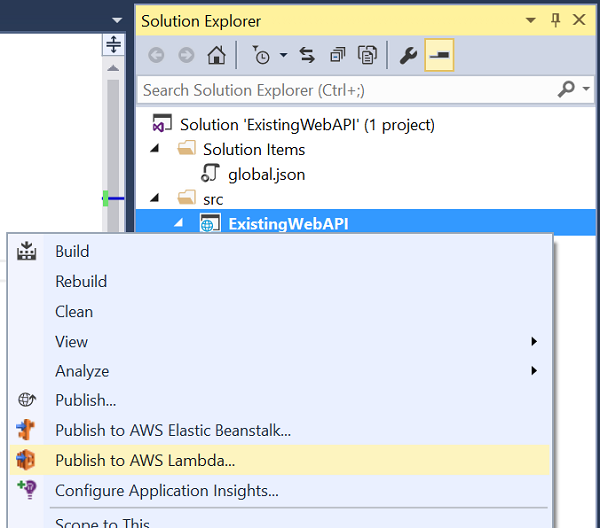Click the Search Solution Explorer field
600x528 pixels.
[366, 90]
